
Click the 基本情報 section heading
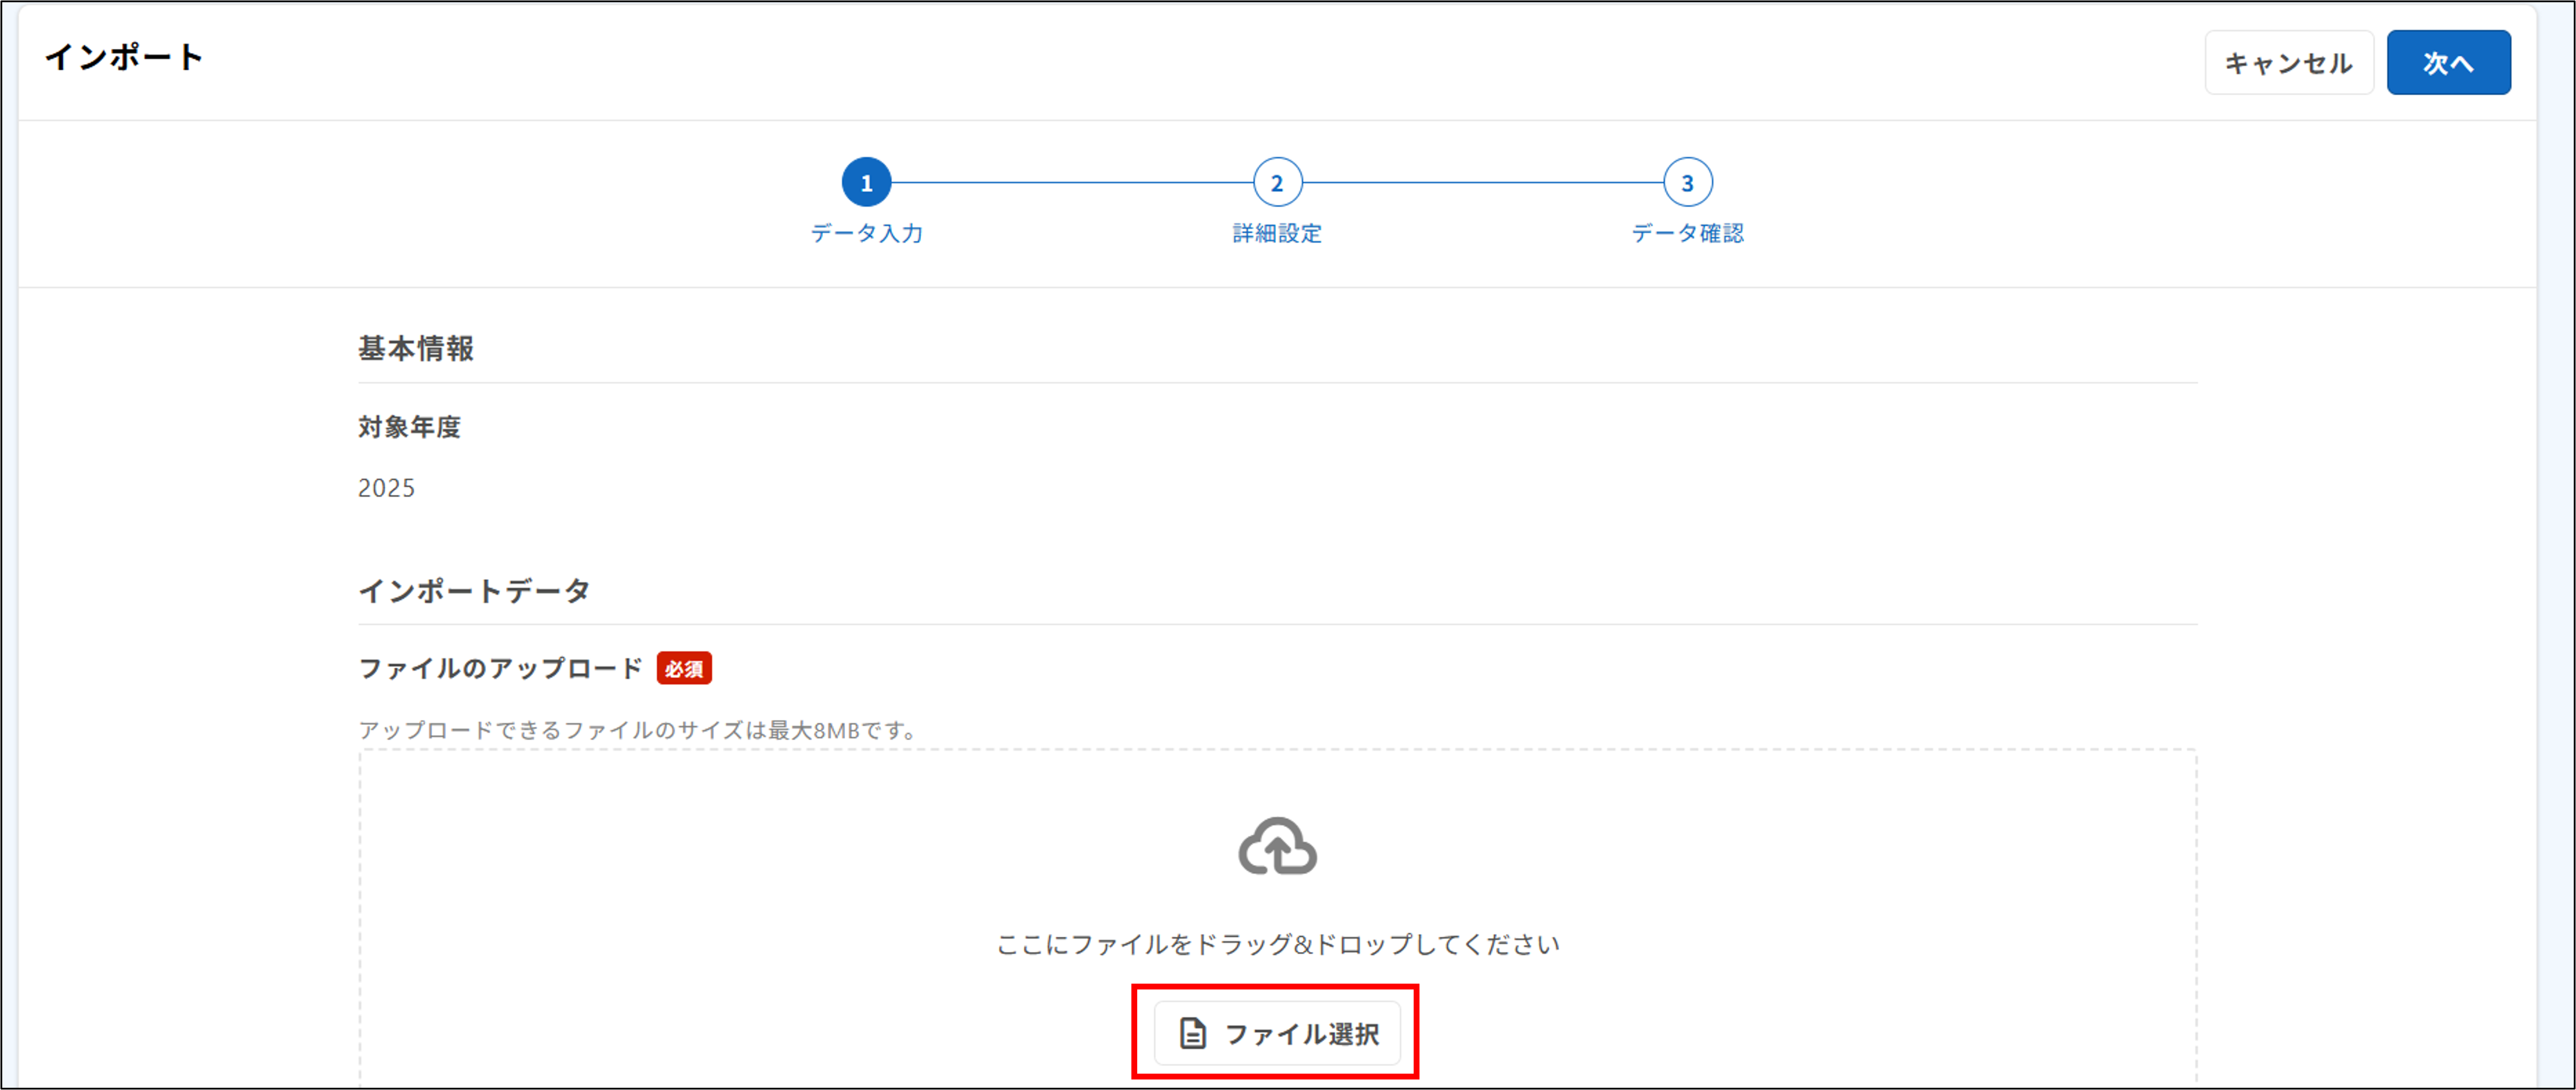(x=418, y=350)
